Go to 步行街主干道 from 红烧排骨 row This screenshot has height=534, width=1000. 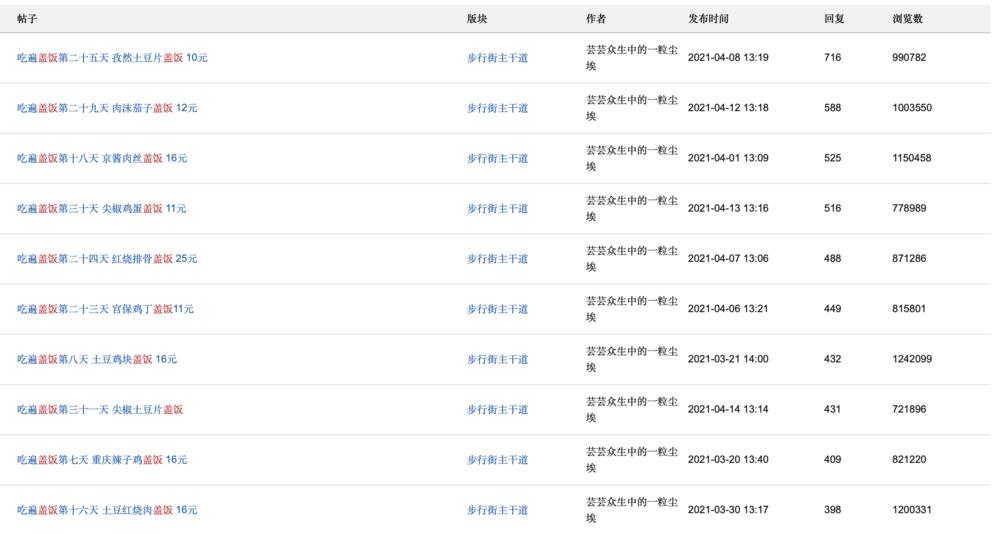point(497,259)
